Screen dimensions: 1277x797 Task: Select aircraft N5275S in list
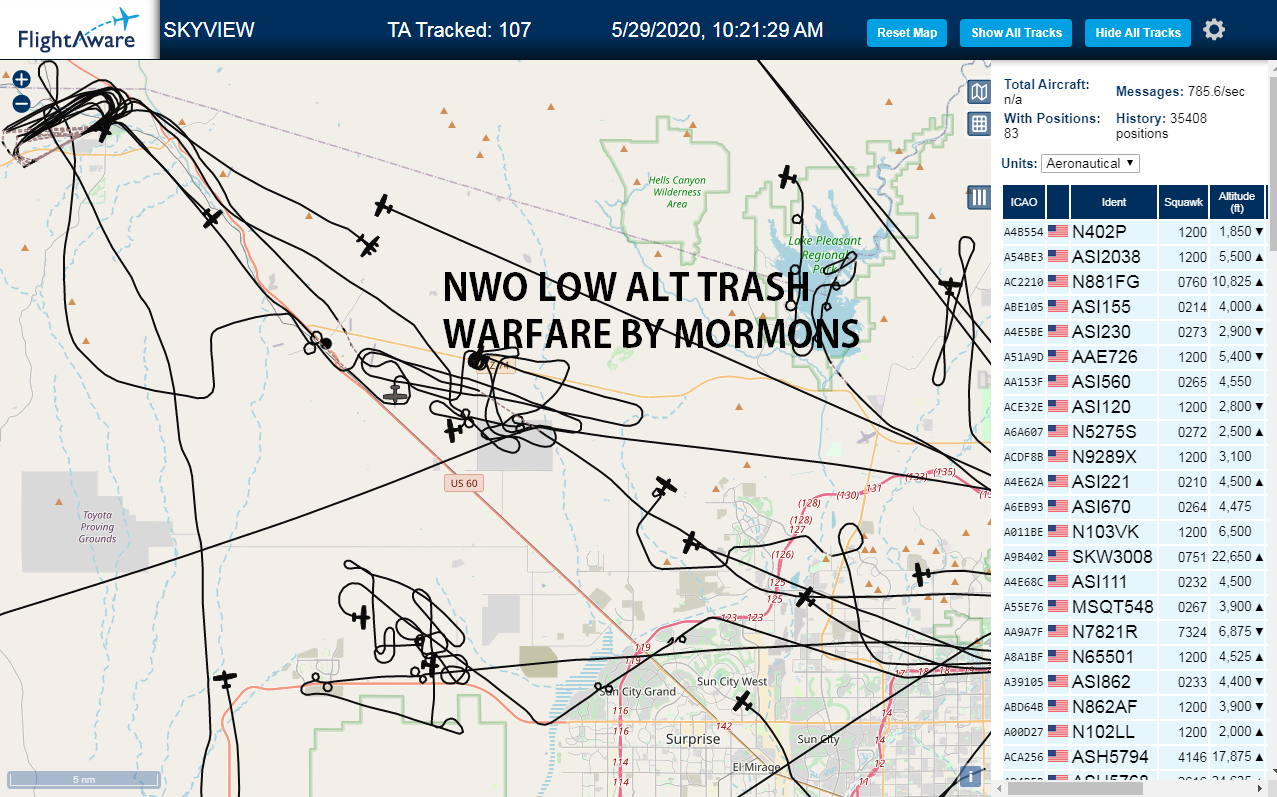click(1134, 432)
